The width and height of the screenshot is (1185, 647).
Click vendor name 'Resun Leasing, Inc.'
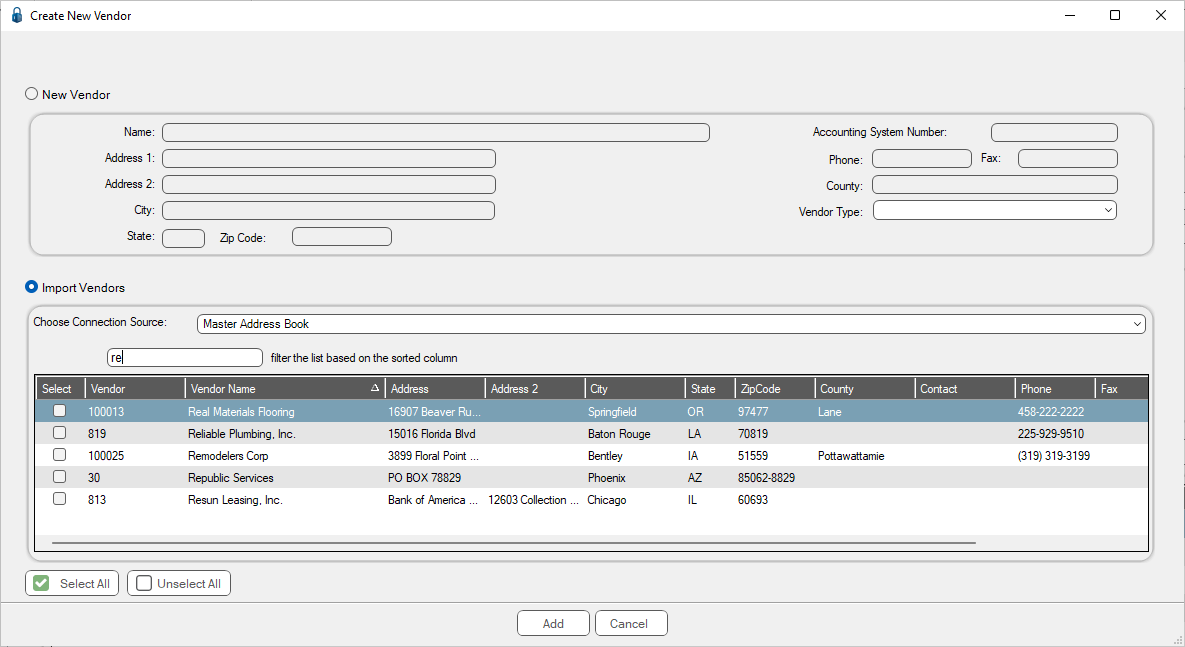pyautogui.click(x=235, y=500)
